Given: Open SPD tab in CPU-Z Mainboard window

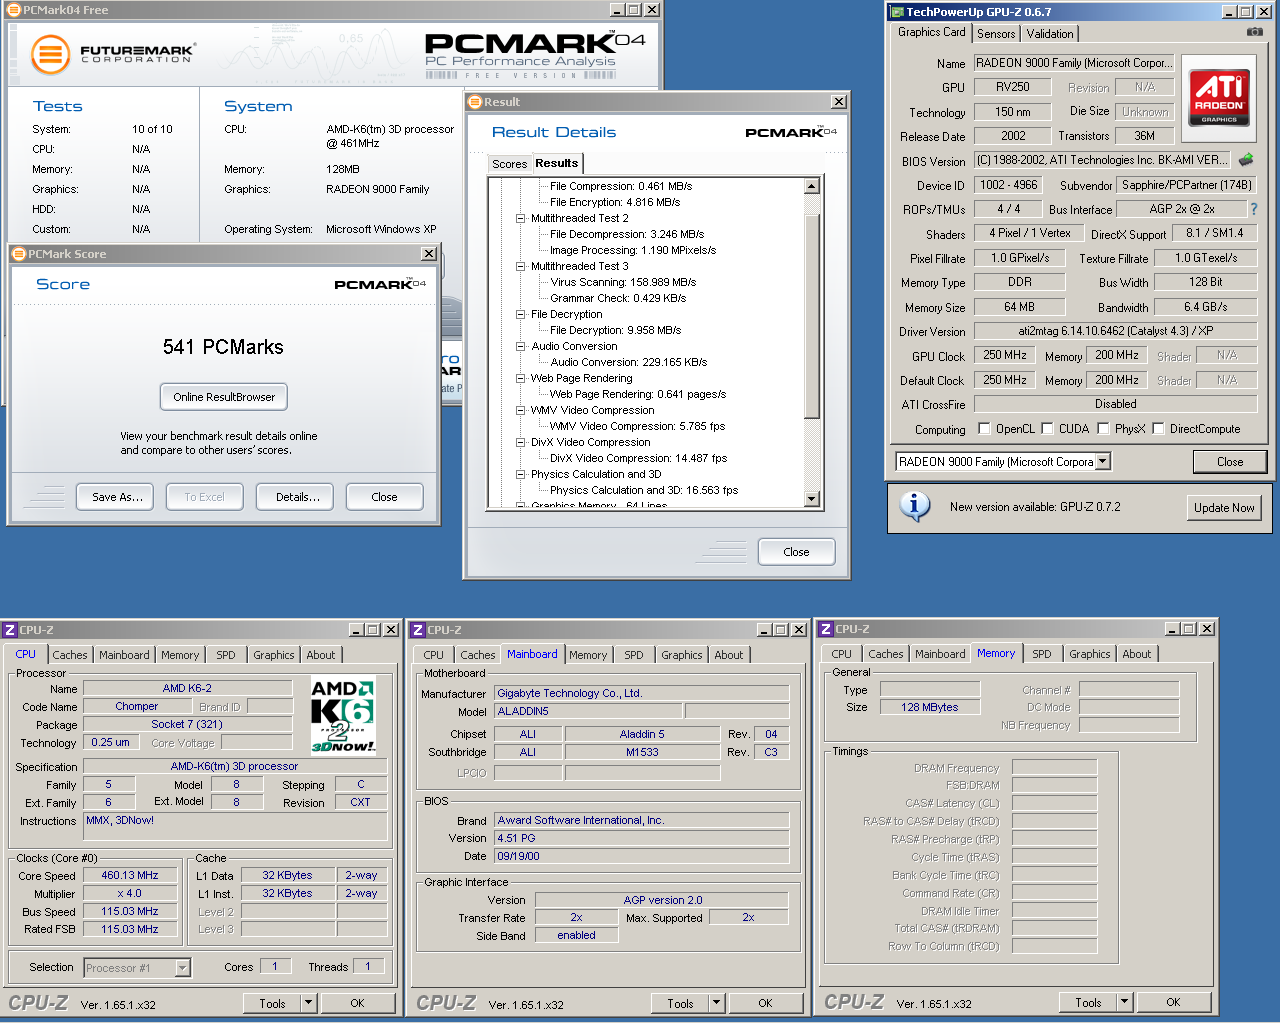Looking at the screenshot, I should (x=634, y=655).
